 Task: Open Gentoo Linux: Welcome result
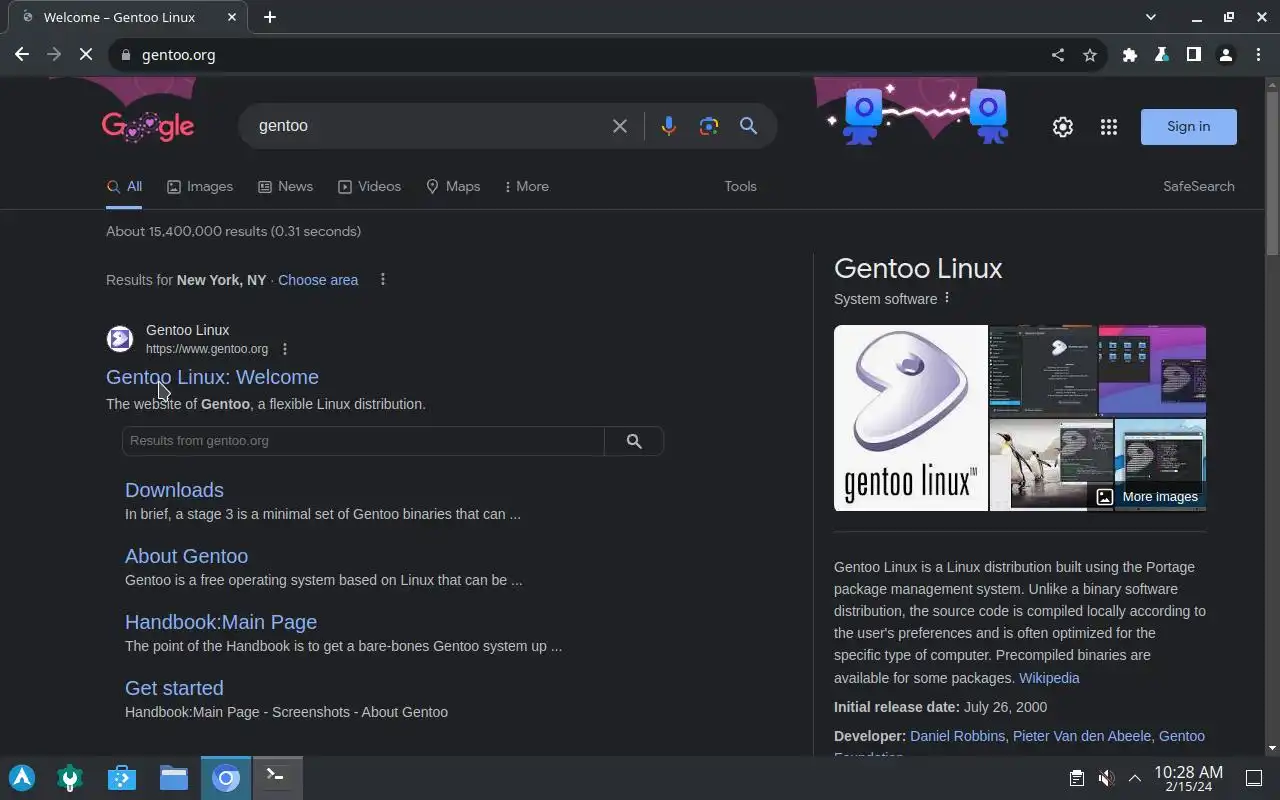tap(212, 377)
